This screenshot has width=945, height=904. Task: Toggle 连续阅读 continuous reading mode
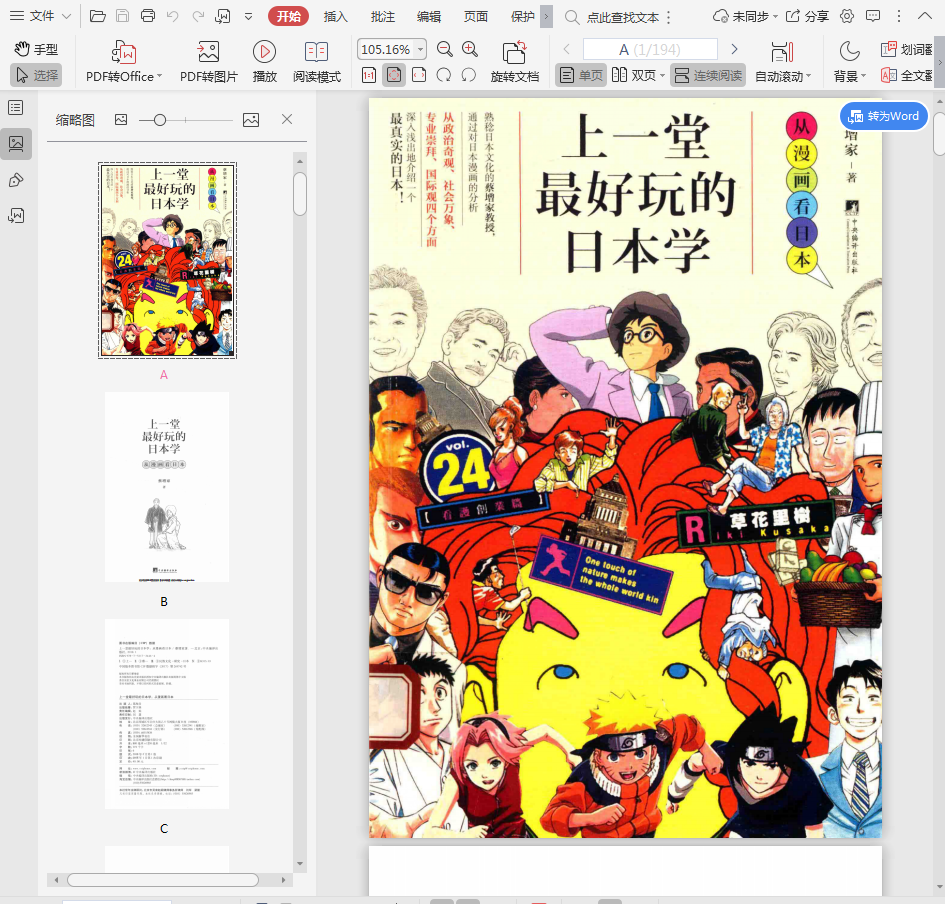coord(707,75)
